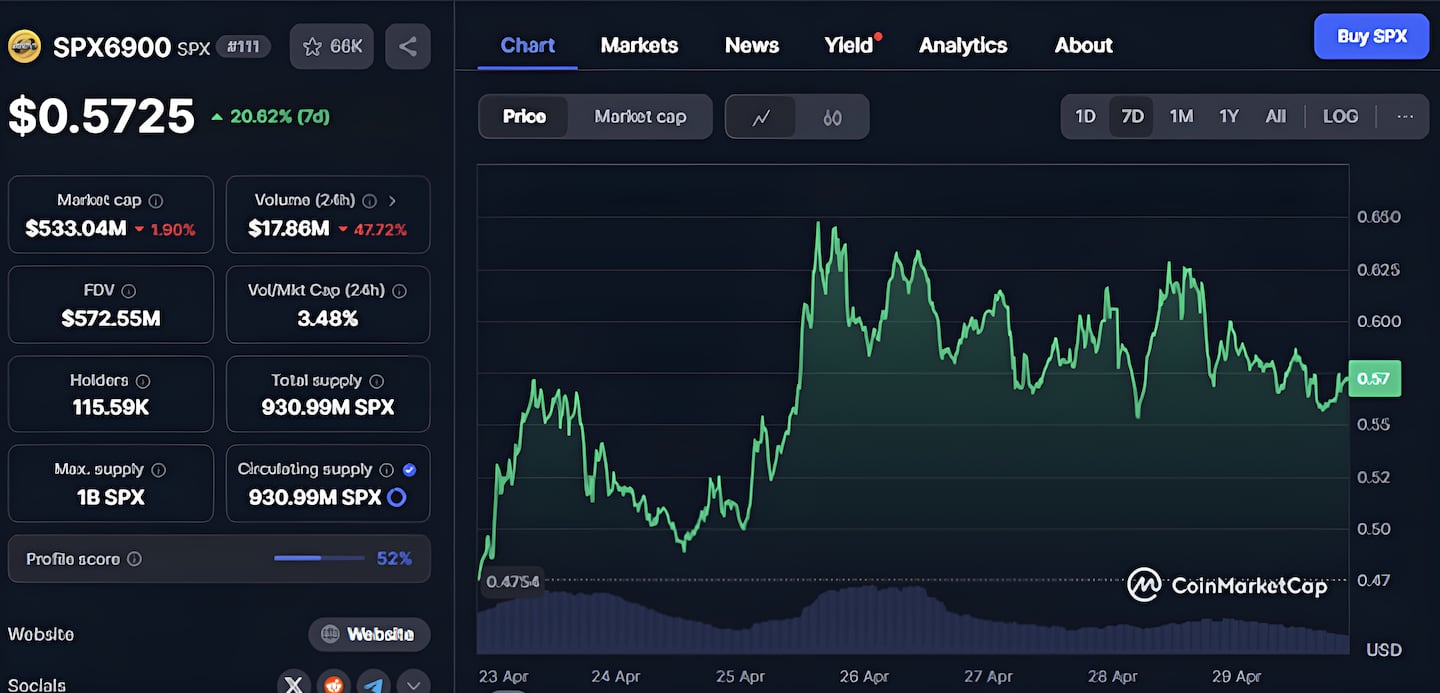Select the 1Y time range
This screenshot has height=693, width=1440.
[1229, 116]
